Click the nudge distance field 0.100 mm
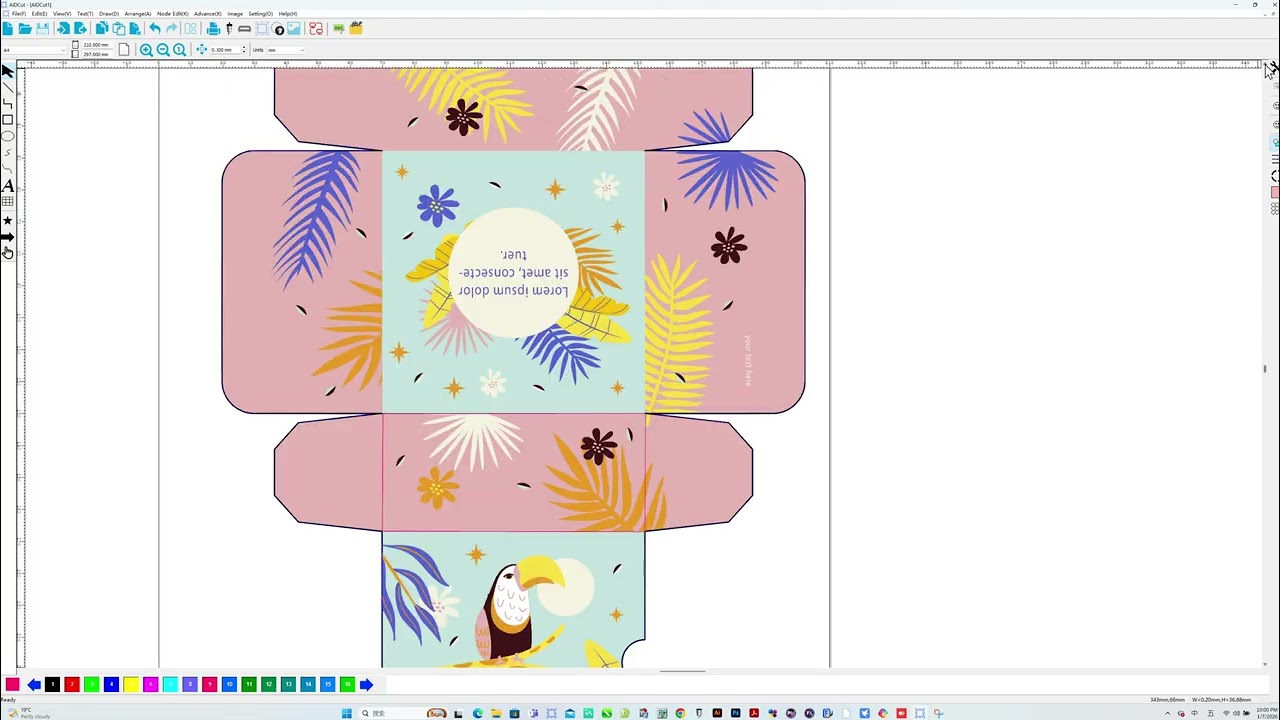1280x720 pixels. pos(225,49)
